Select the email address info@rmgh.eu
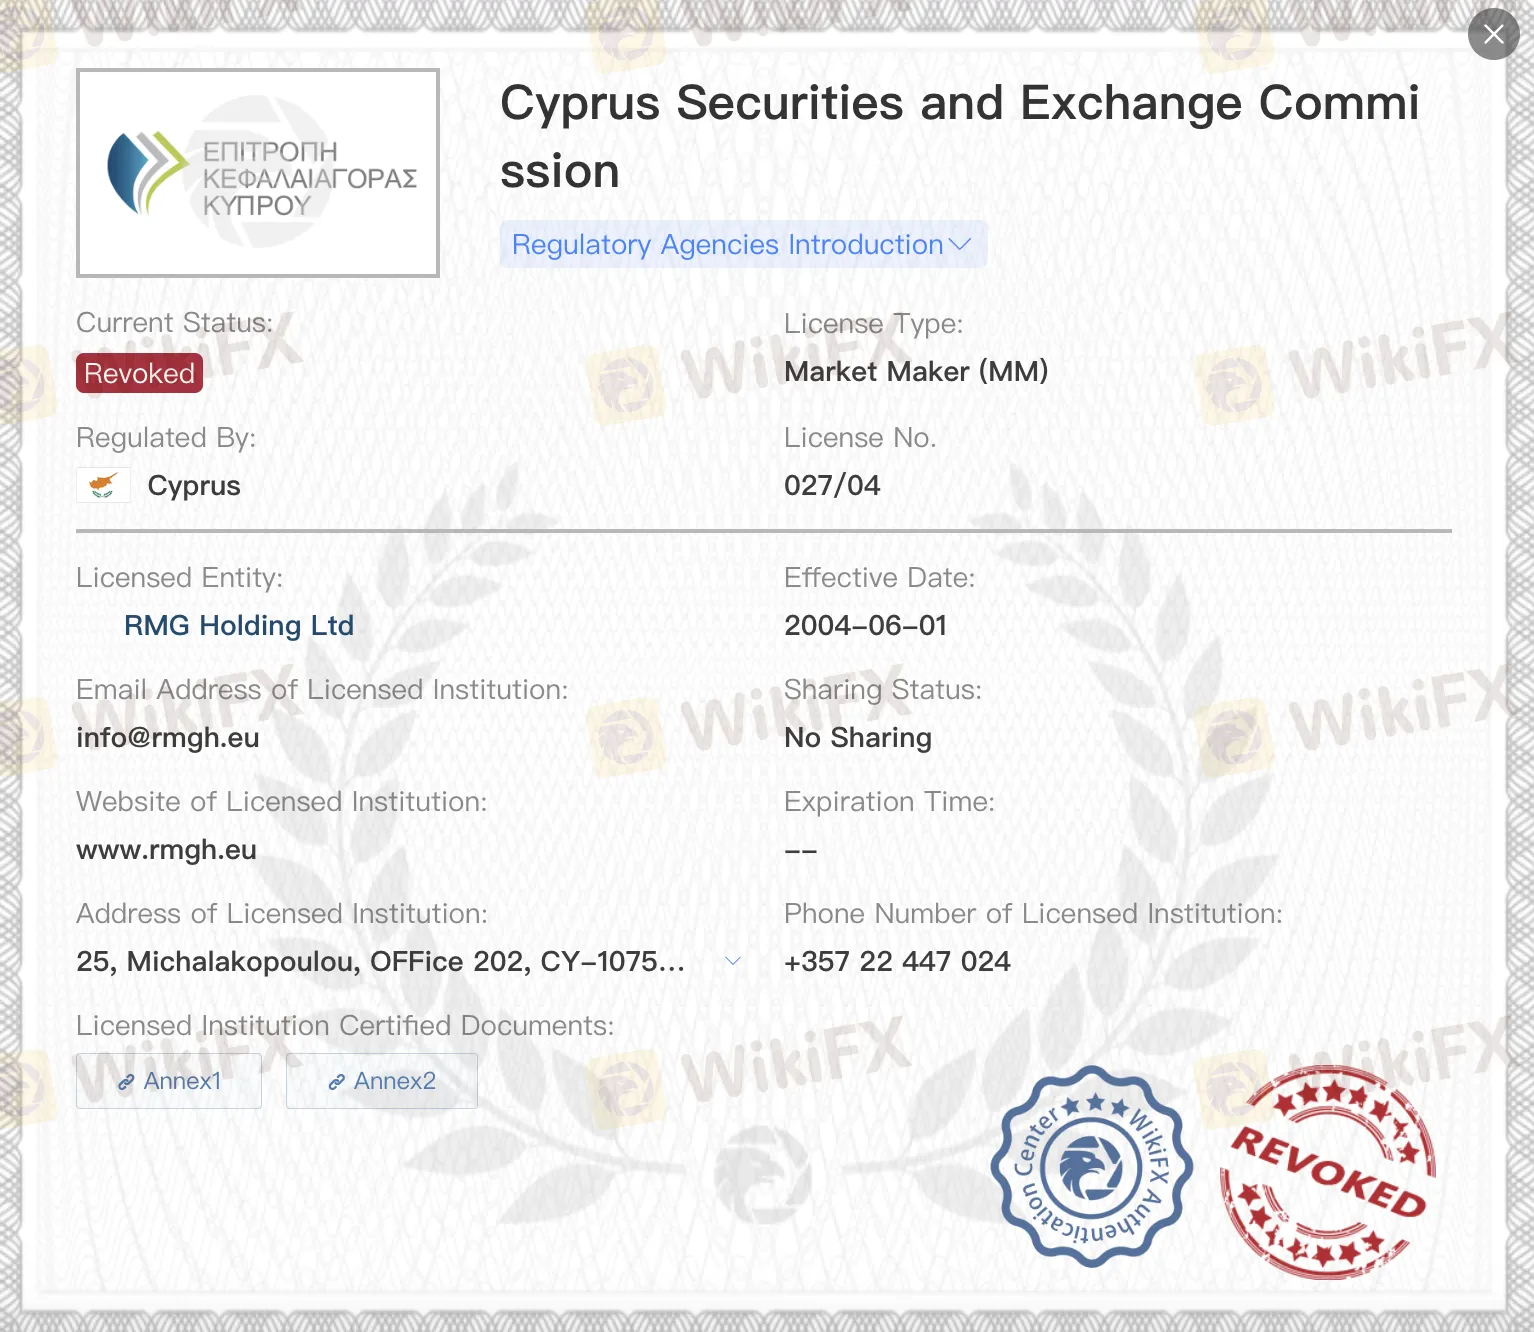The image size is (1534, 1332). (167, 738)
